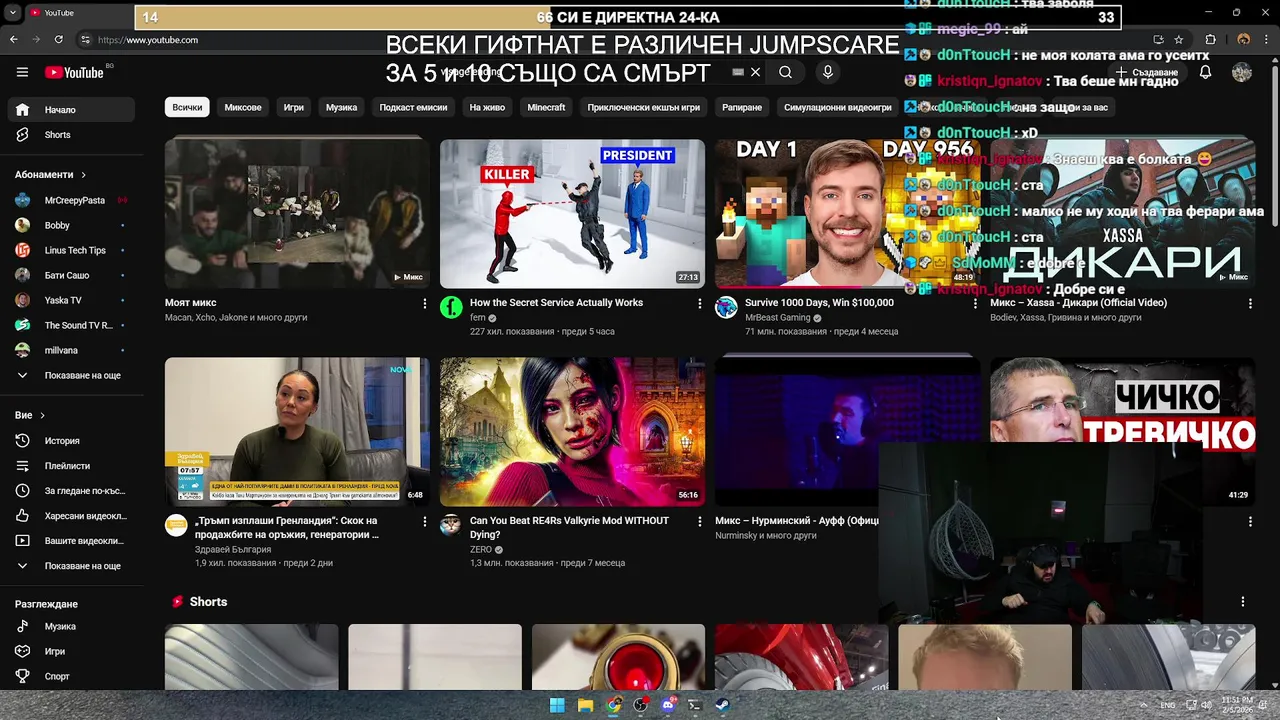The image size is (1280, 720).
Task: Select the На живо chip
Action: [x=487, y=107]
